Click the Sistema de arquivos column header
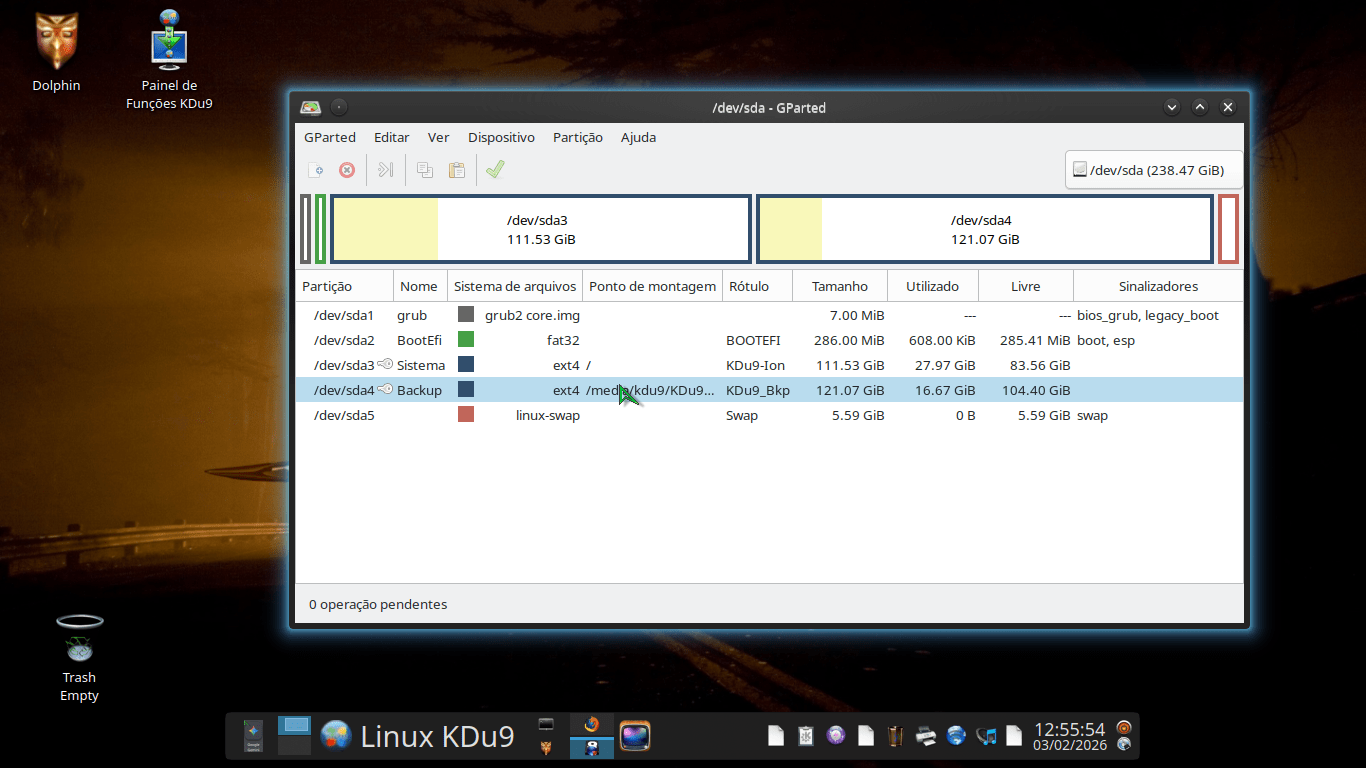 click(x=515, y=286)
